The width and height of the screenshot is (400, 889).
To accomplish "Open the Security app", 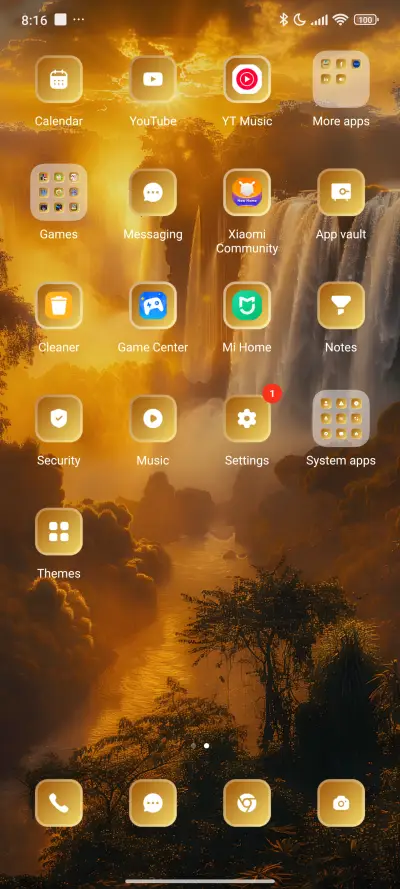I will [x=58, y=418].
